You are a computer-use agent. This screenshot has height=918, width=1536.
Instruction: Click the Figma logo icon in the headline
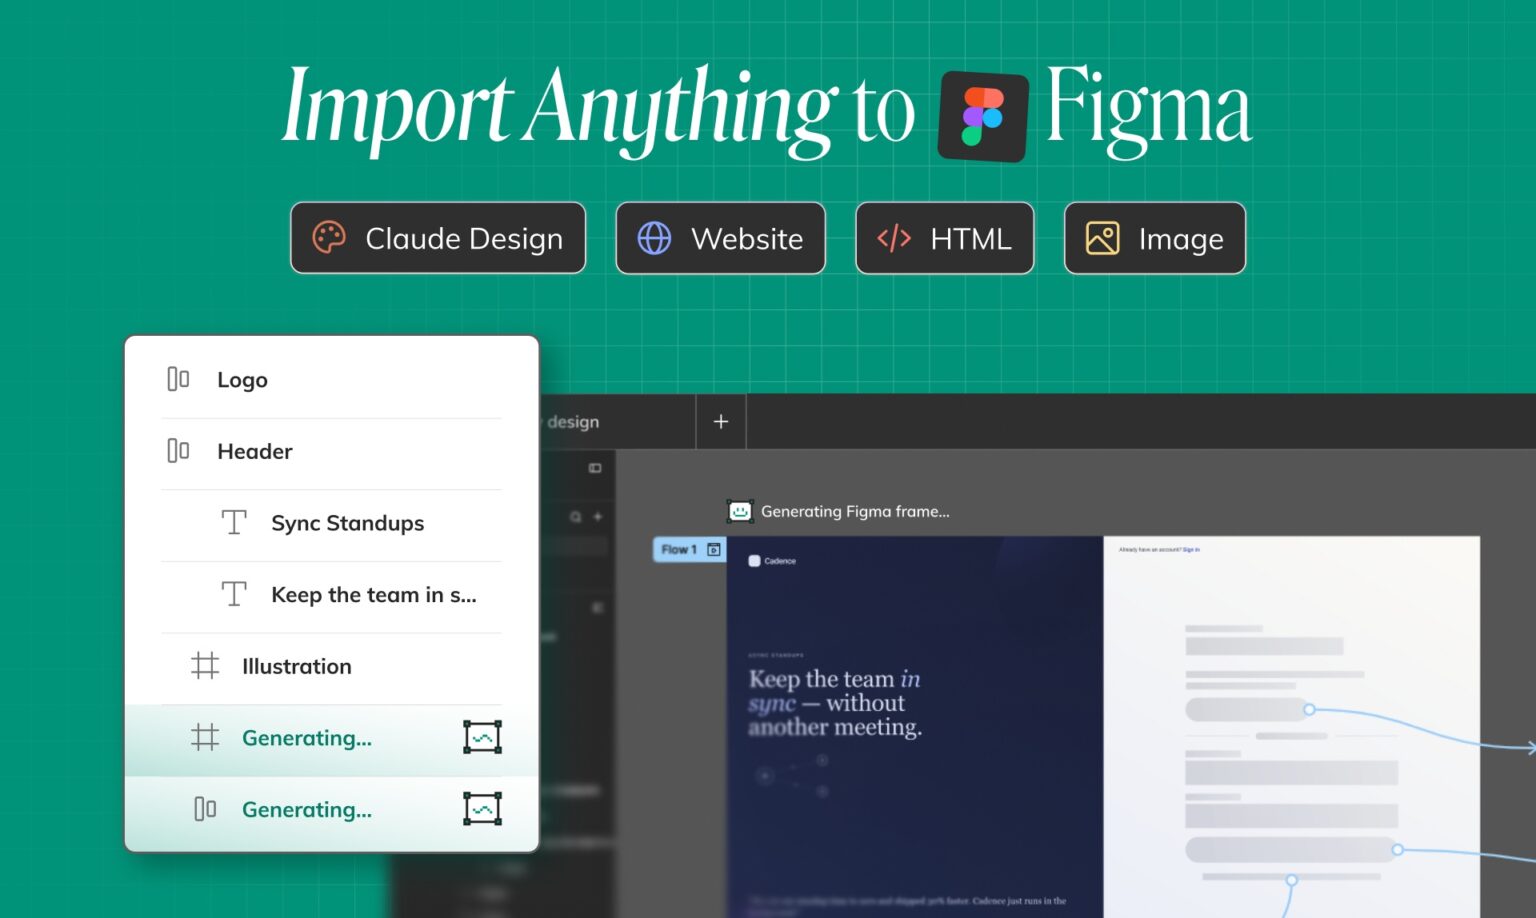(983, 116)
